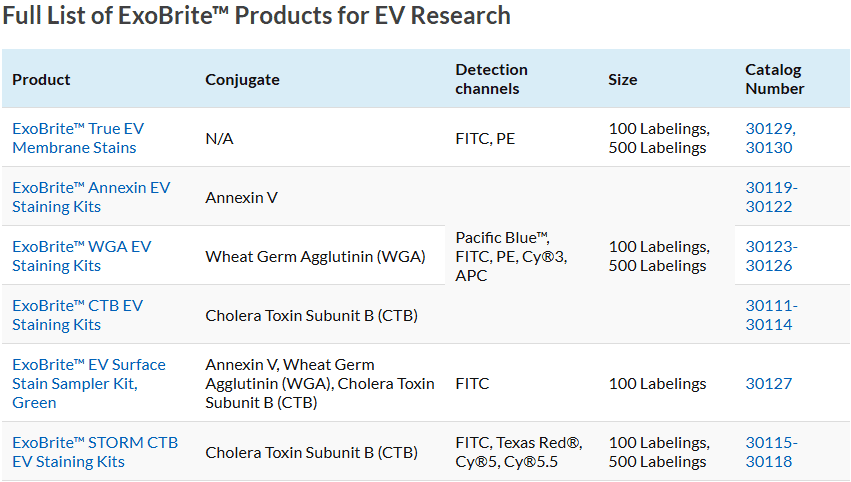Click the Detection channels column header
The width and height of the screenshot is (851, 482).
491,79
